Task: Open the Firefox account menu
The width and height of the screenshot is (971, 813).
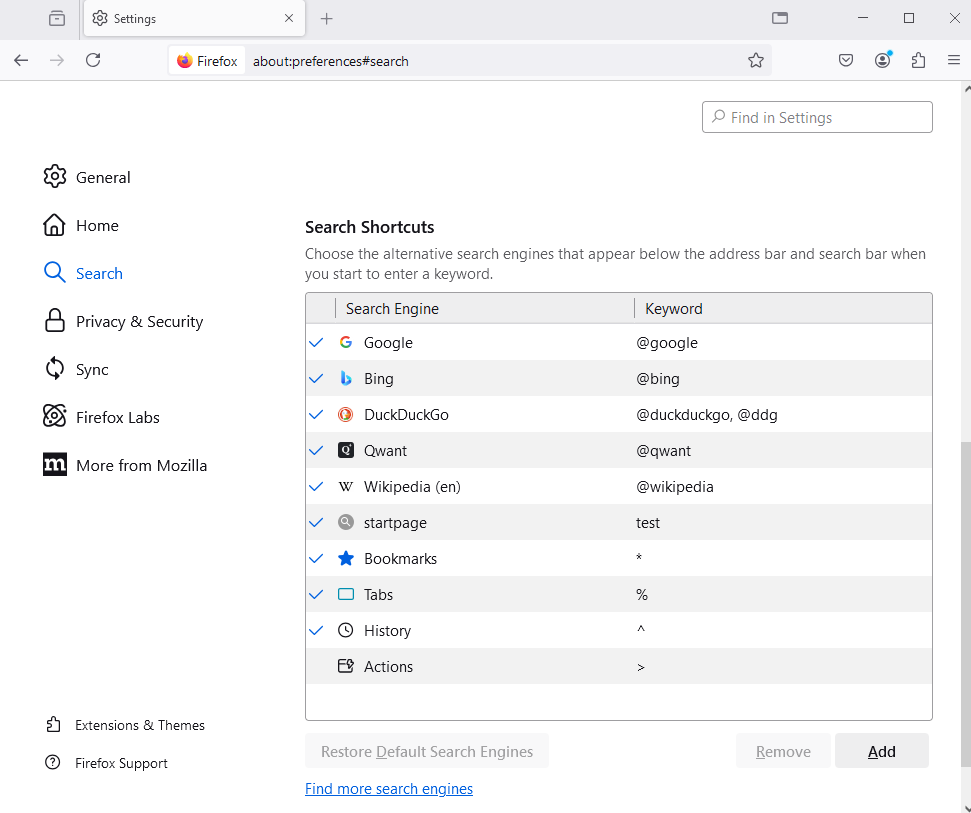Action: click(882, 60)
